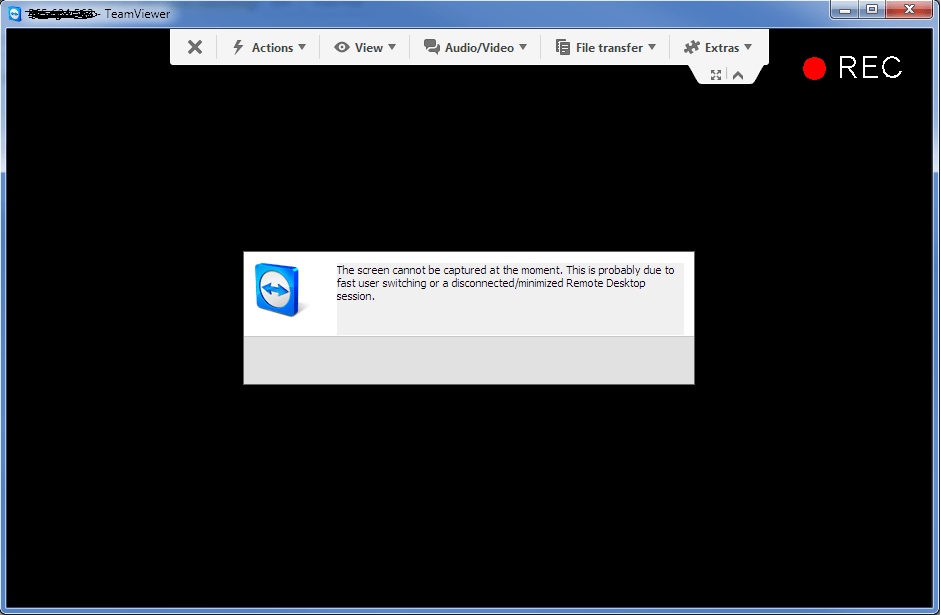Select the Actions lightning bolt icon
The image size is (941, 615).
[x=237, y=47]
